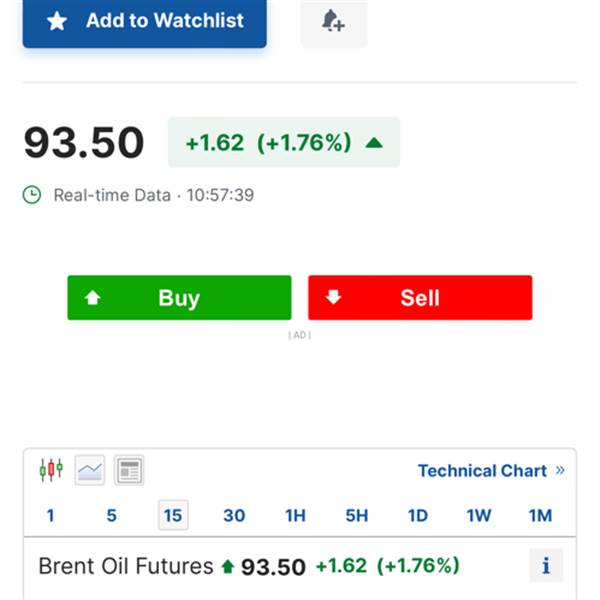The image size is (600, 600).
Task: Click the Add to Watchlist button
Action: pos(144,22)
